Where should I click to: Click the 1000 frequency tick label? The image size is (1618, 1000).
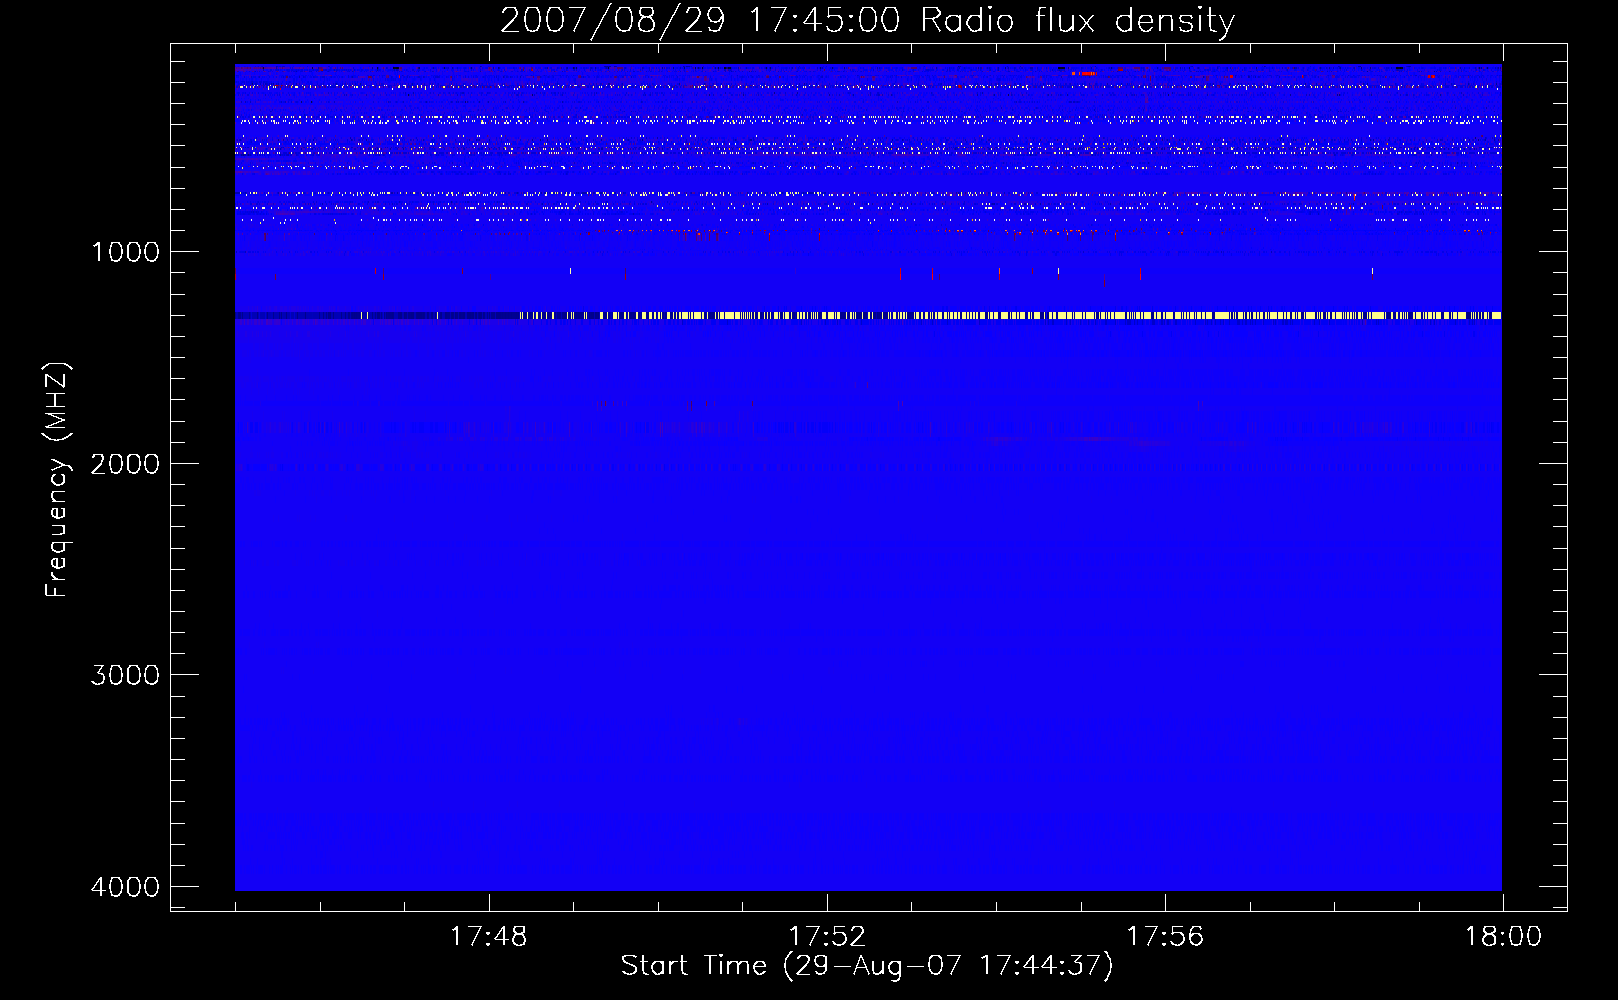click(x=125, y=252)
